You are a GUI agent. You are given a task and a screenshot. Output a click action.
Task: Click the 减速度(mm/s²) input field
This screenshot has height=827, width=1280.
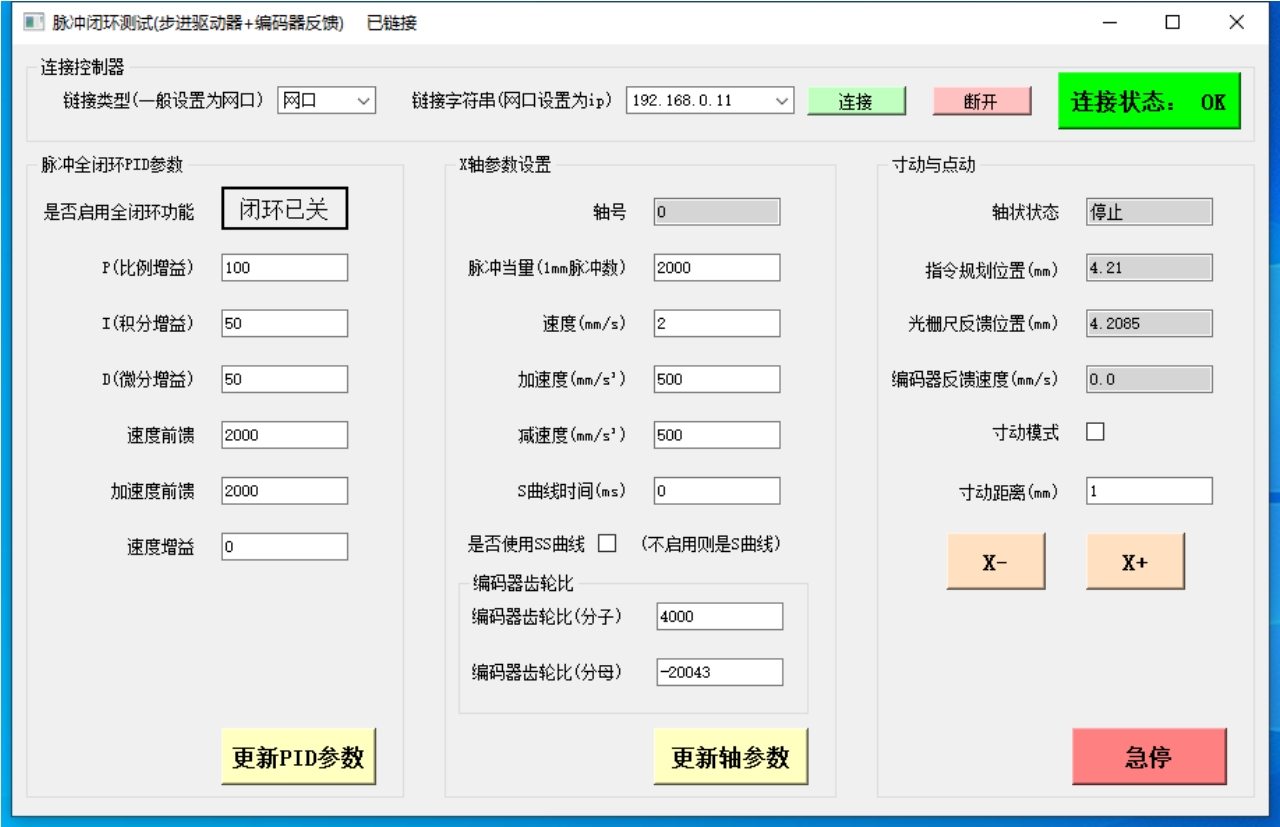click(x=717, y=435)
